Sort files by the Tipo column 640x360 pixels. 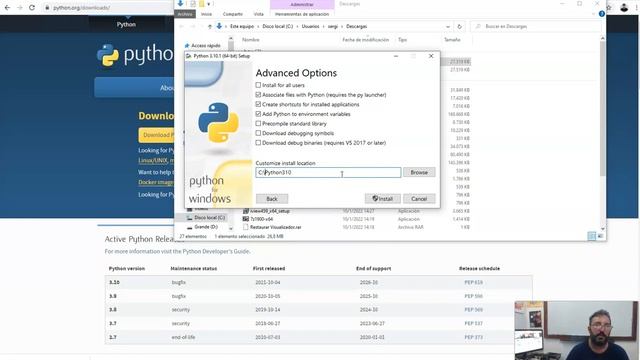tap(402, 40)
